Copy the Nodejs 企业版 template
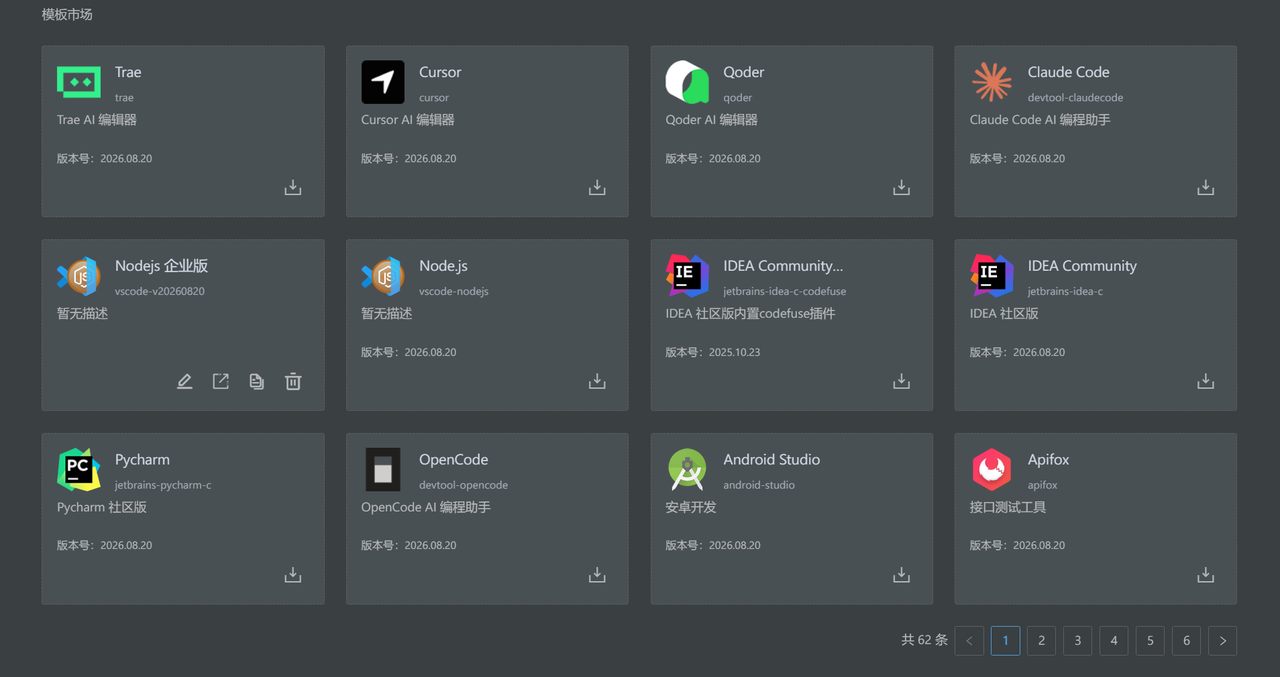1280x677 pixels. click(x=257, y=382)
